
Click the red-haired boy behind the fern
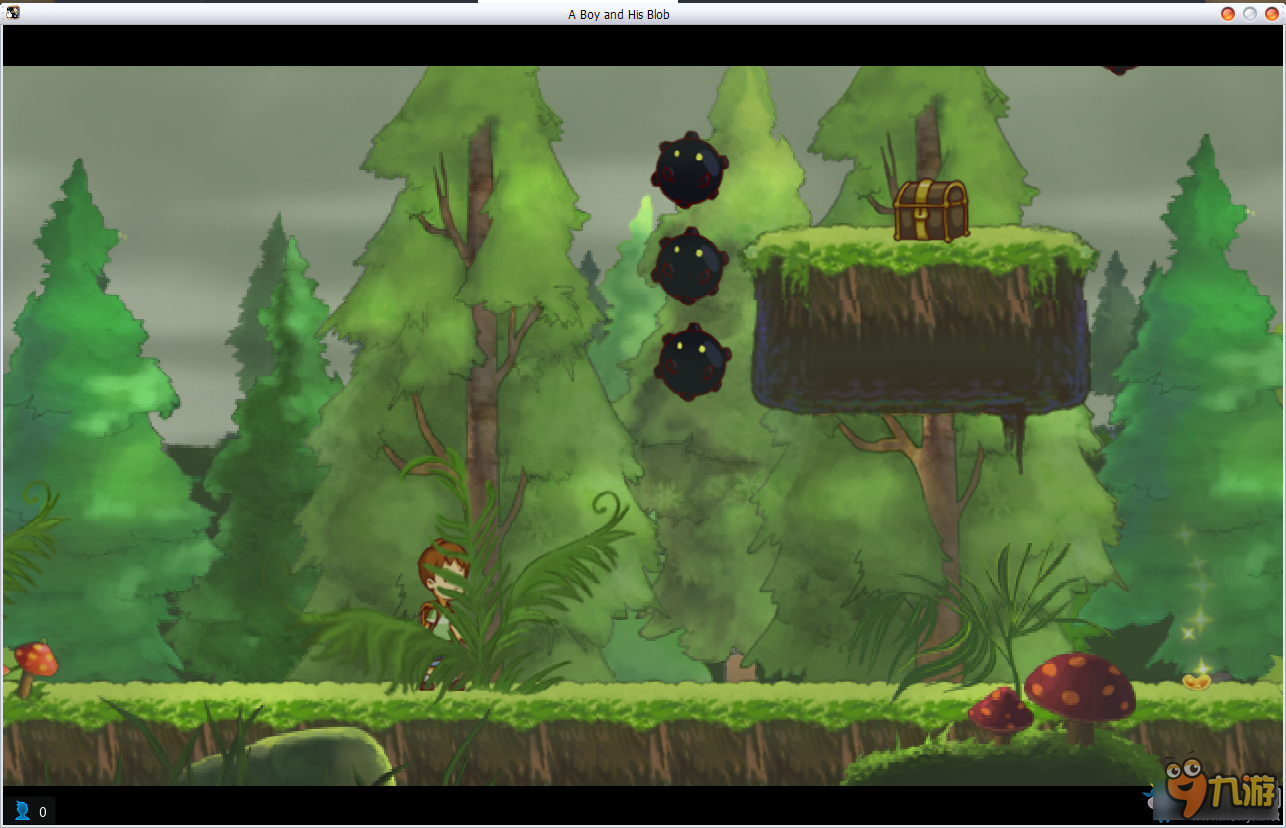click(x=444, y=613)
